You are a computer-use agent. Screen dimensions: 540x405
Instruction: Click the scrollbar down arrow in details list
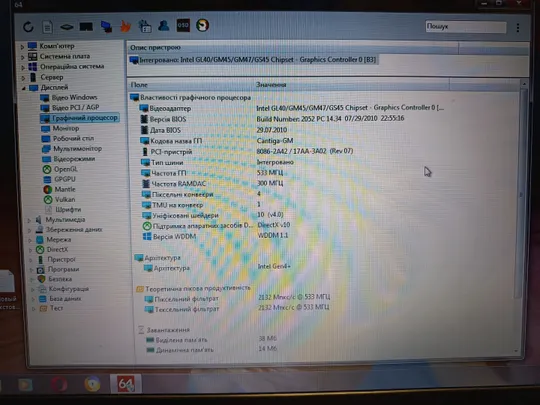pyautogui.click(x=516, y=351)
